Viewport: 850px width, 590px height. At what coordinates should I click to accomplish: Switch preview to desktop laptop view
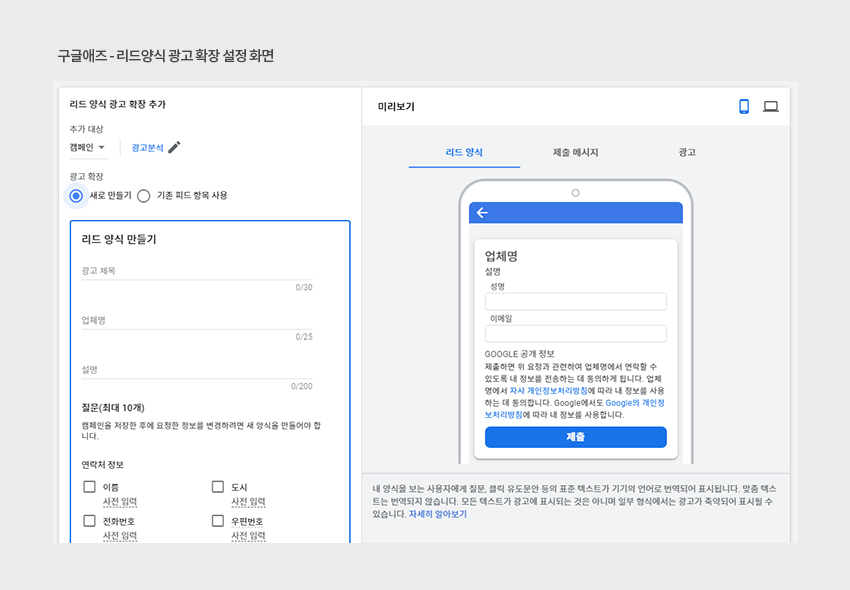(770, 106)
